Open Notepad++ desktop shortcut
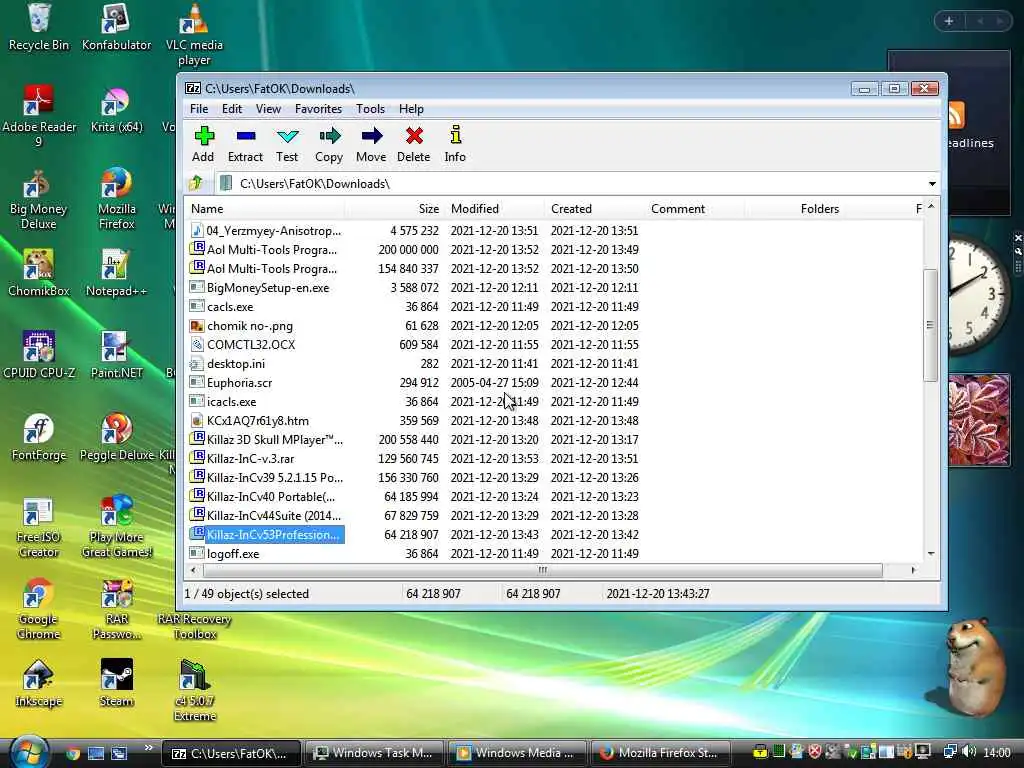 [116, 274]
